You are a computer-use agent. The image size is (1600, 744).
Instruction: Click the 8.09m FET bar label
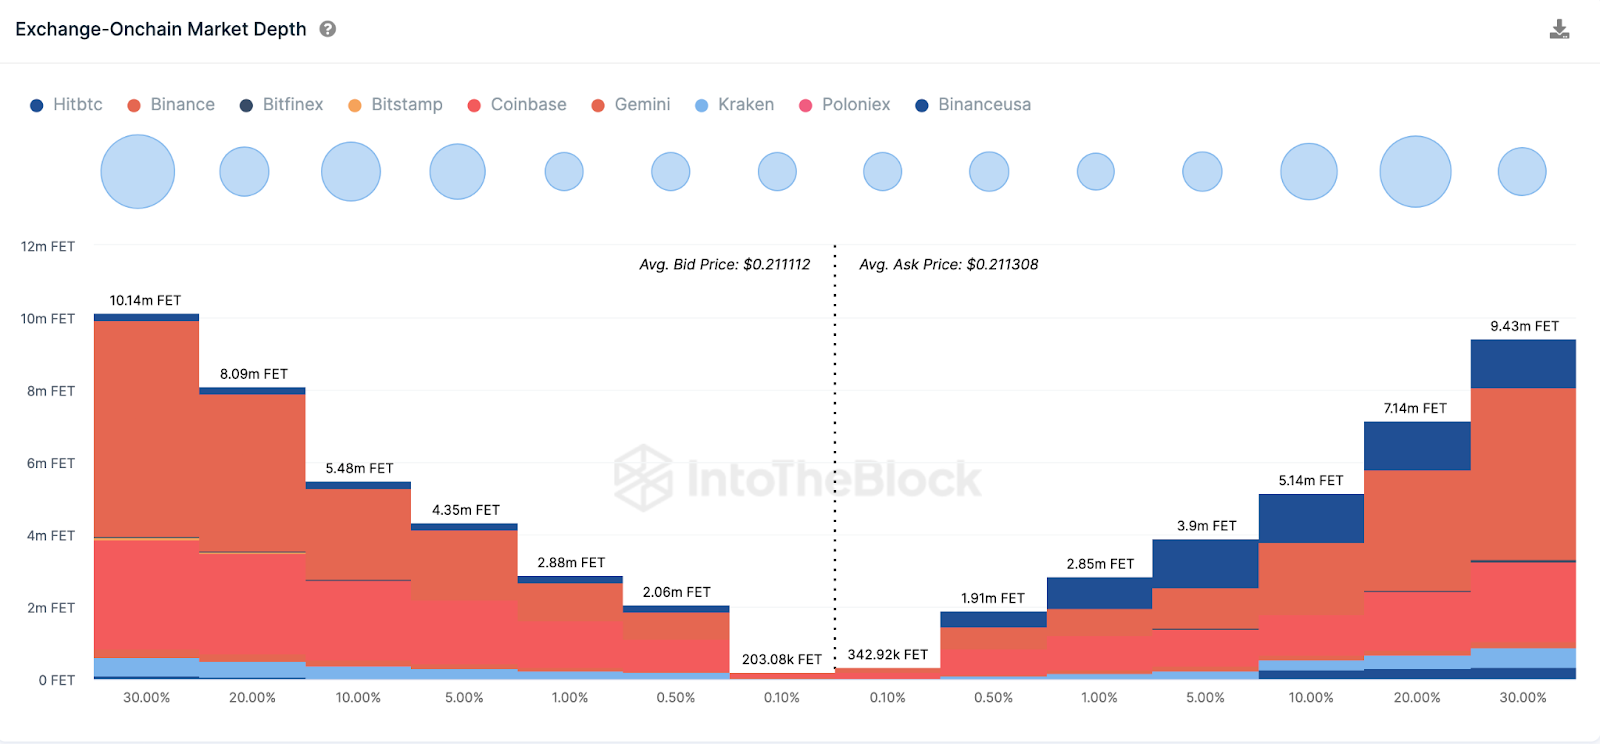tap(254, 374)
